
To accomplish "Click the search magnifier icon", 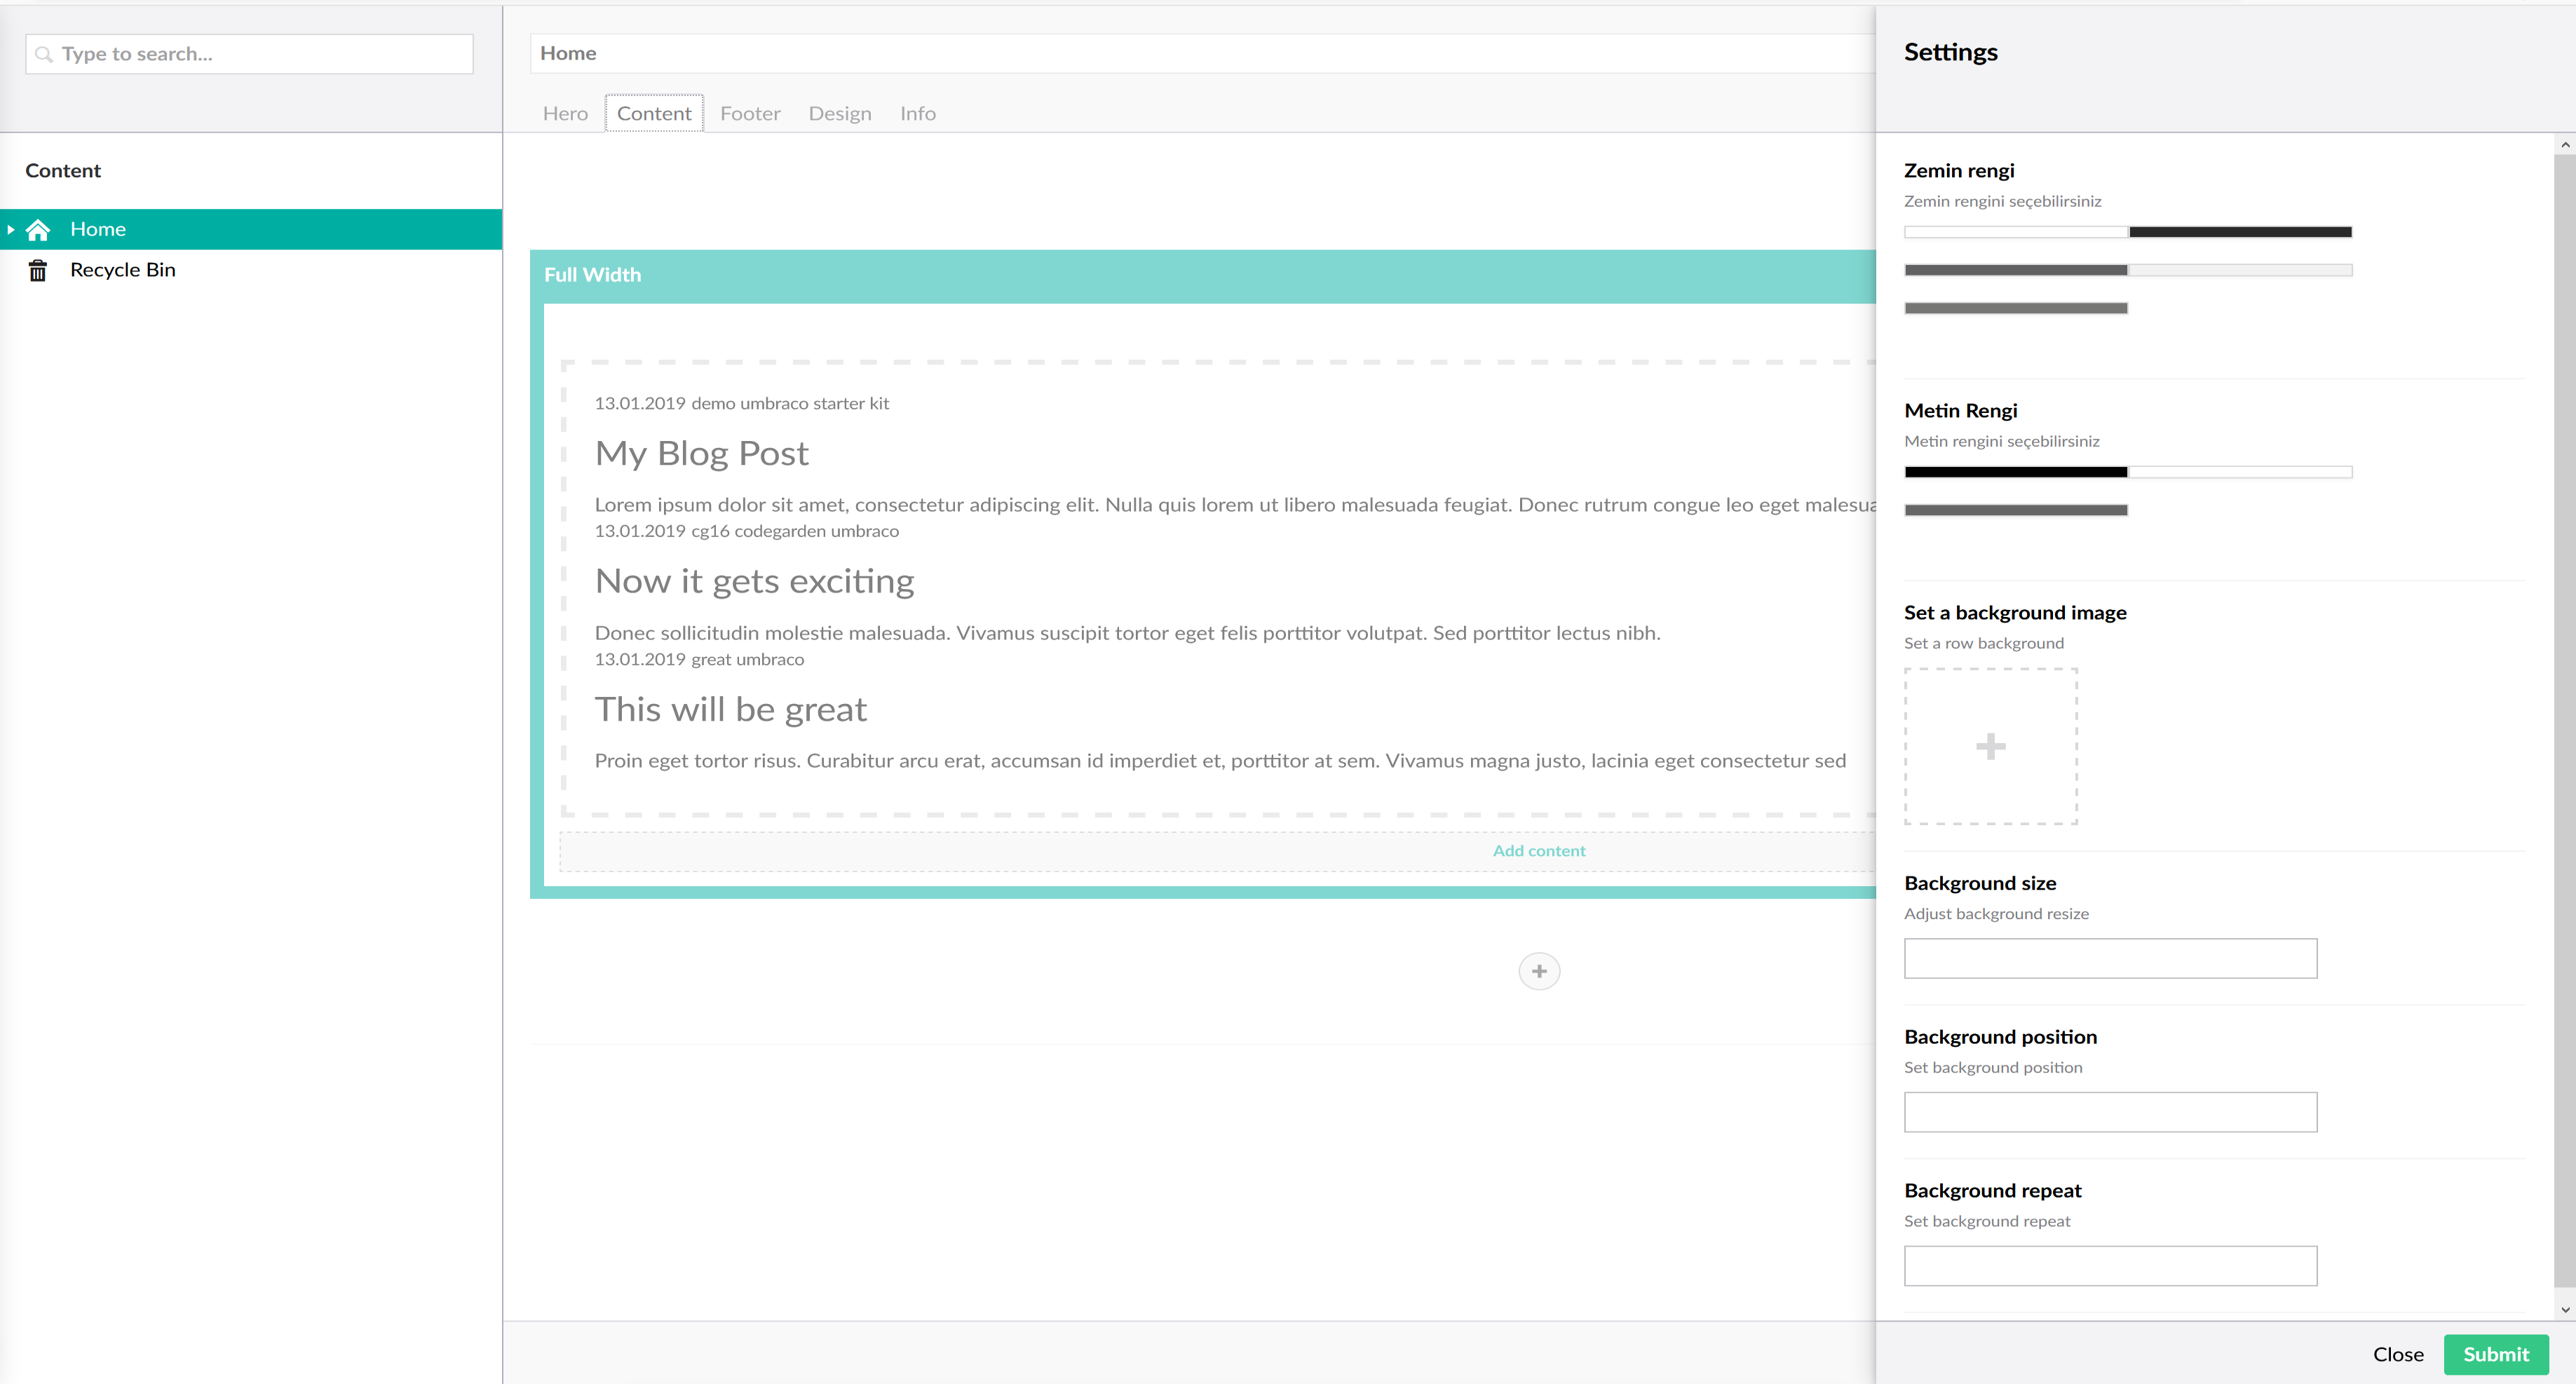I will [44, 54].
